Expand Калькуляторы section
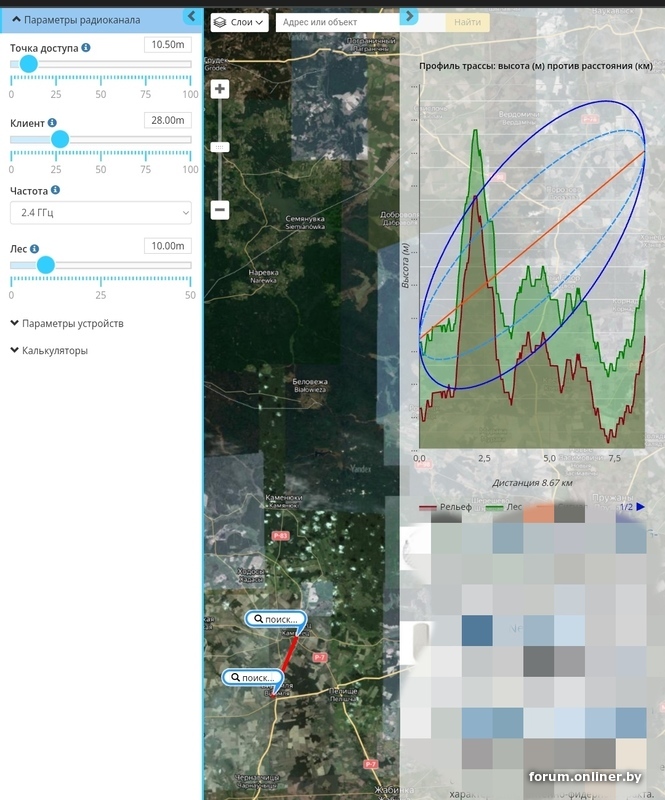The width and height of the screenshot is (665, 800). tap(49, 351)
